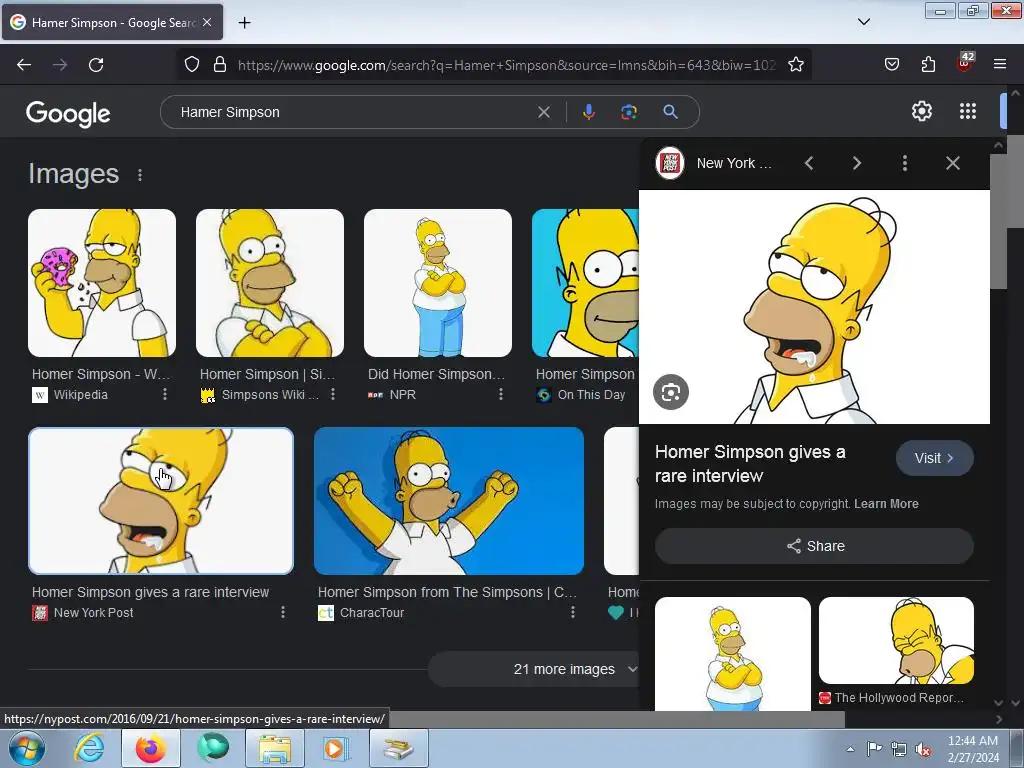Open the tracking protection shield icon
Image resolution: width=1024 pixels, height=768 pixels.
(x=191, y=65)
